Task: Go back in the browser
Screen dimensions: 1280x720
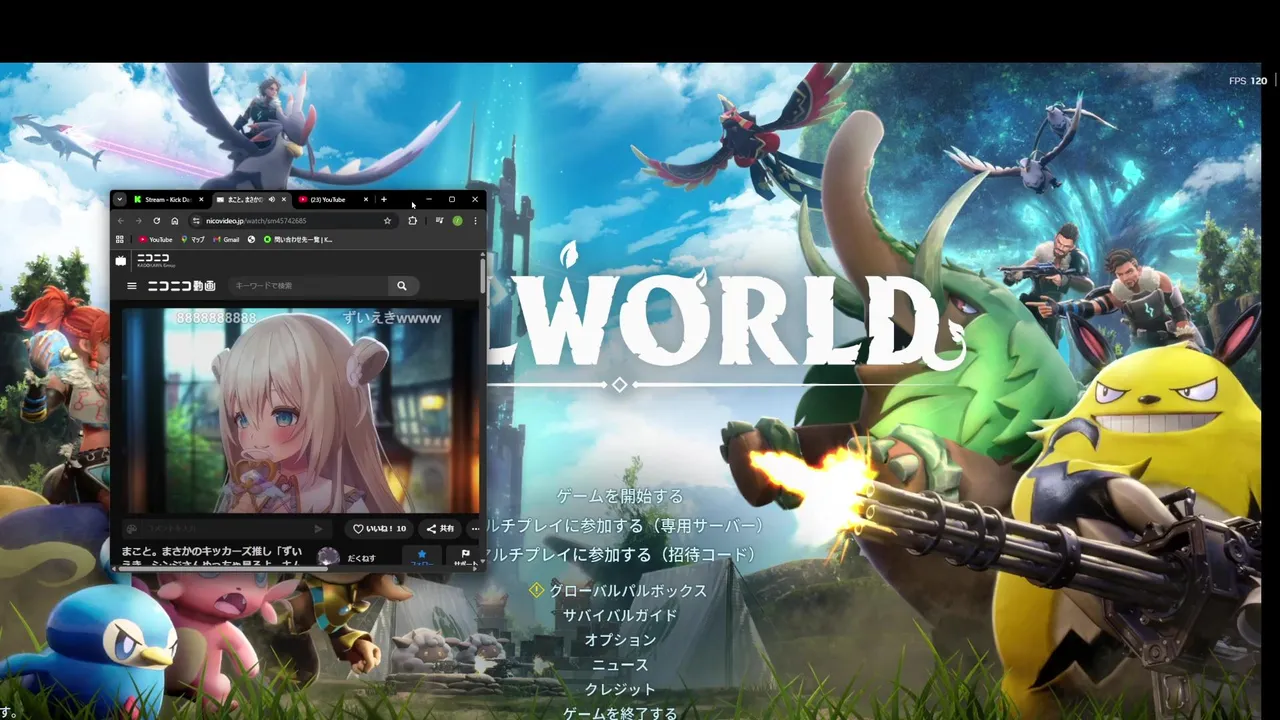Action: coord(121,221)
